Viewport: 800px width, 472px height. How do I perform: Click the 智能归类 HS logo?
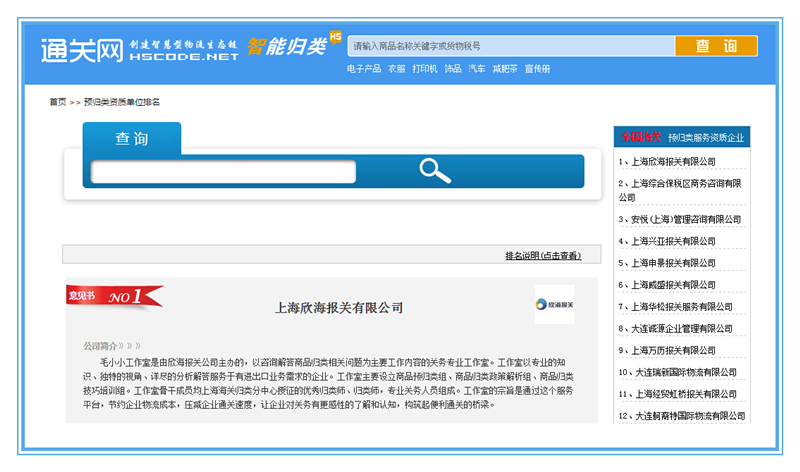tap(294, 44)
